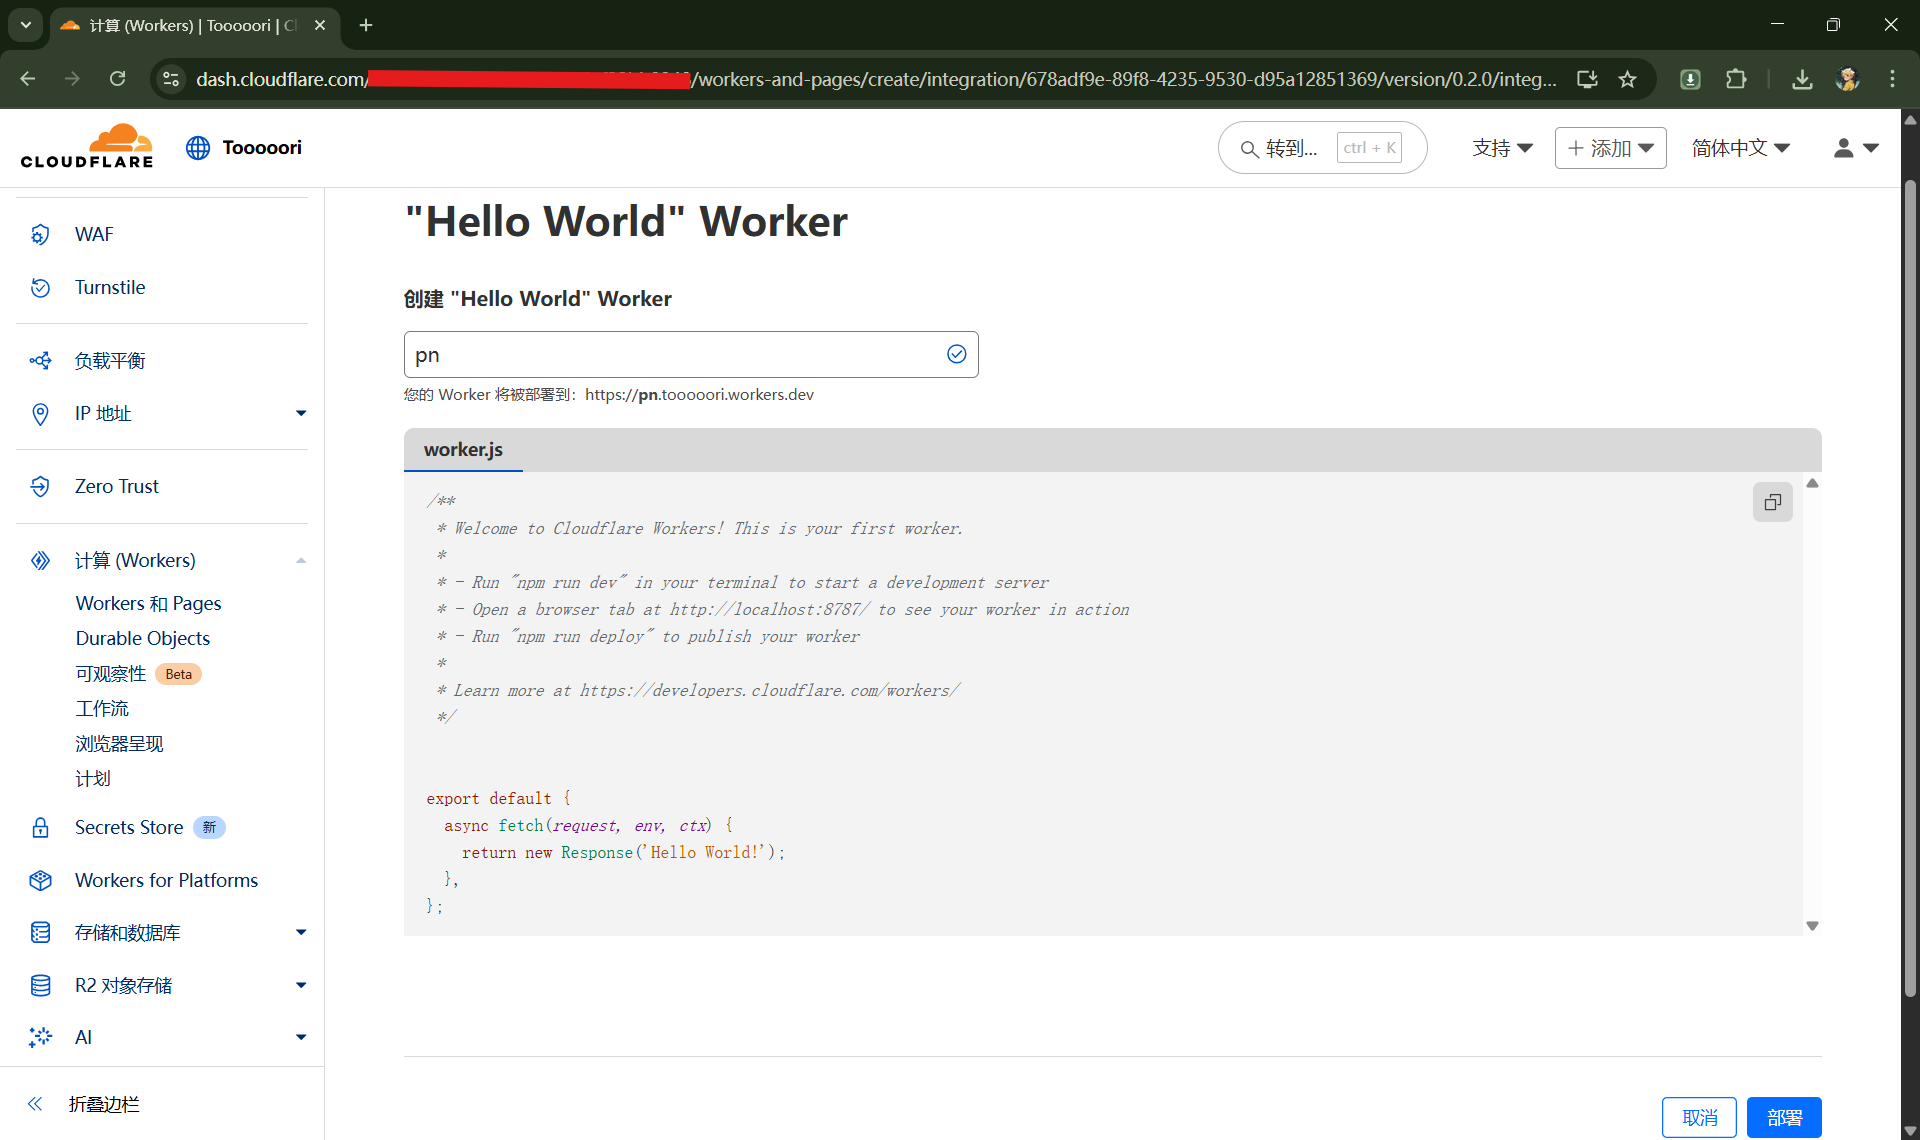Image resolution: width=1920 pixels, height=1140 pixels.
Task: Expand the R2 对象存储 section
Action: (301, 985)
